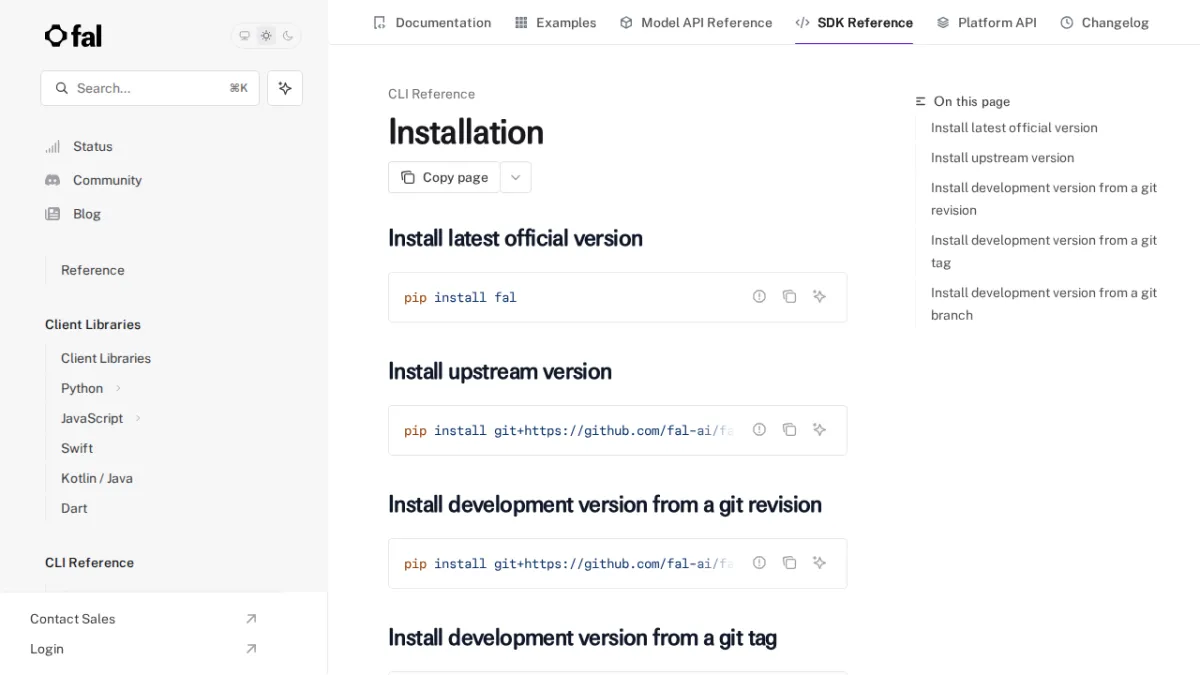Screen dimensions: 1200x675
Task: Click the Login link
Action: click(x=47, y=649)
